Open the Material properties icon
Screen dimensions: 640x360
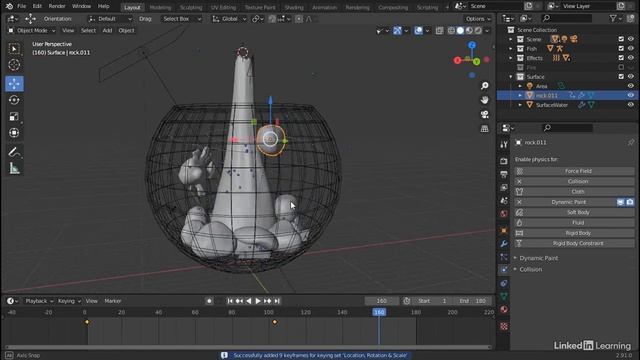[504, 309]
